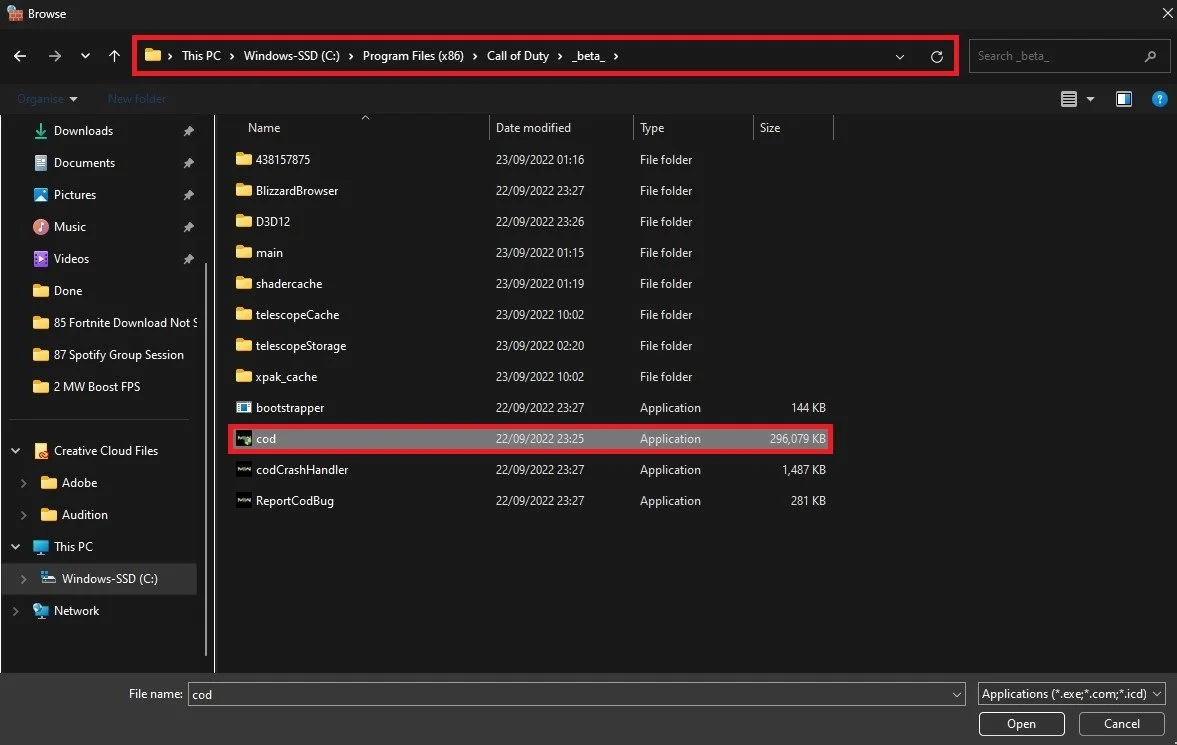The width and height of the screenshot is (1177, 745).
Task: Select the 438157875 folder
Action: tap(282, 159)
